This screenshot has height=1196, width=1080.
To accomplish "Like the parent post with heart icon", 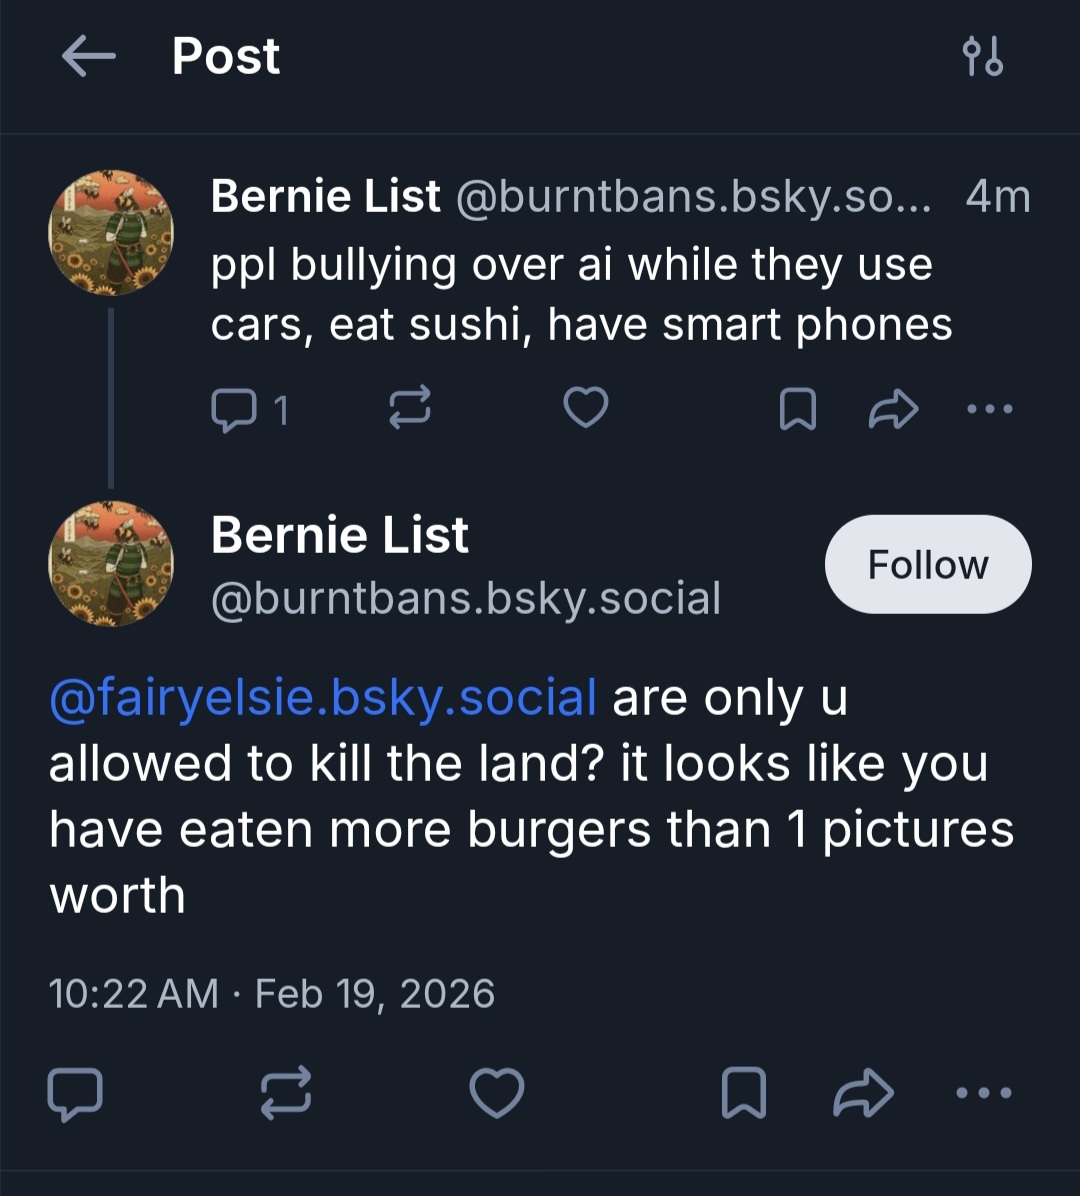I will tap(586, 408).
